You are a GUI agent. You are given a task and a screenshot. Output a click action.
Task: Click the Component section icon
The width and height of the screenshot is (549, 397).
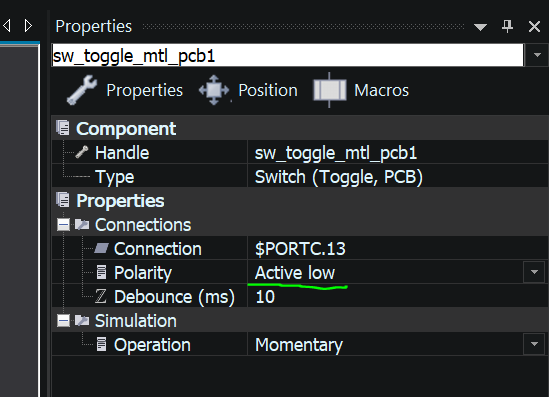click(x=63, y=128)
